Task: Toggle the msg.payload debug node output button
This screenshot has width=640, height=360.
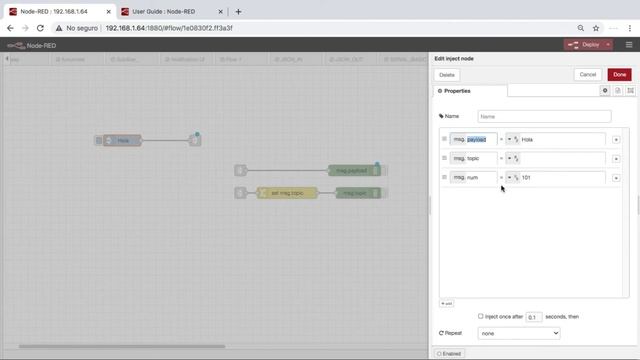Action: [384, 171]
